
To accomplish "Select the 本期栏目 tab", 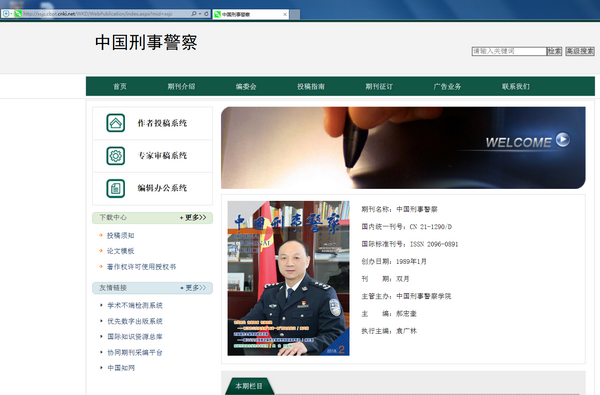I will (249, 386).
